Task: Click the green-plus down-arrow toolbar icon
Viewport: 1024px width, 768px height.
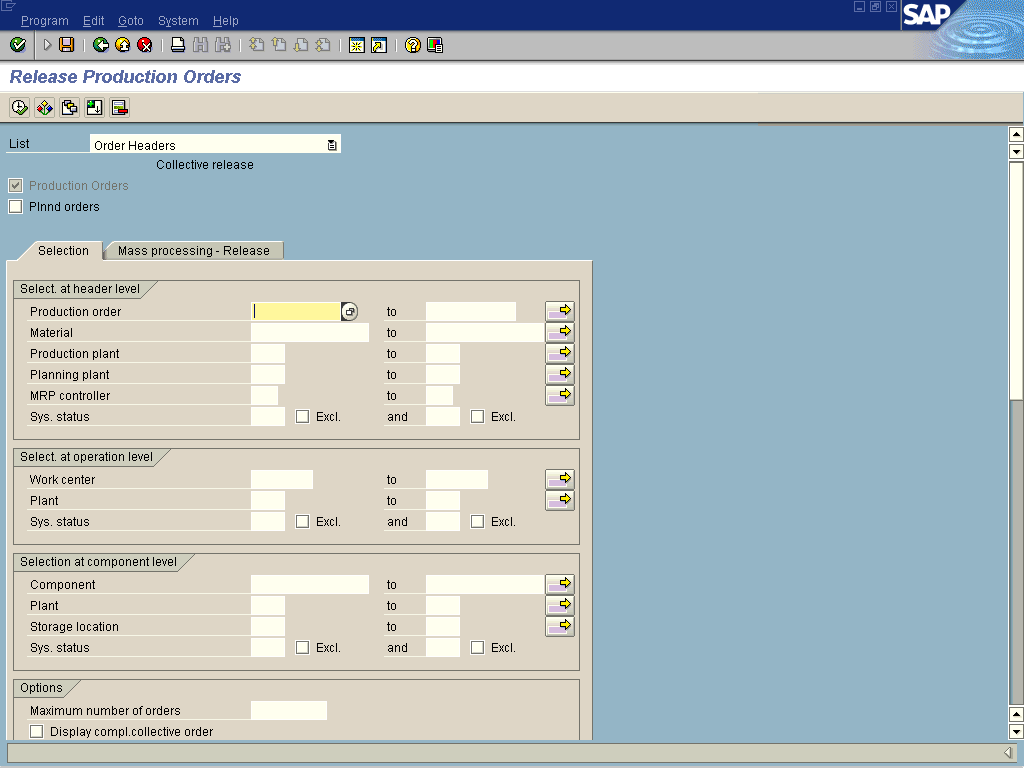Action: tap(94, 107)
